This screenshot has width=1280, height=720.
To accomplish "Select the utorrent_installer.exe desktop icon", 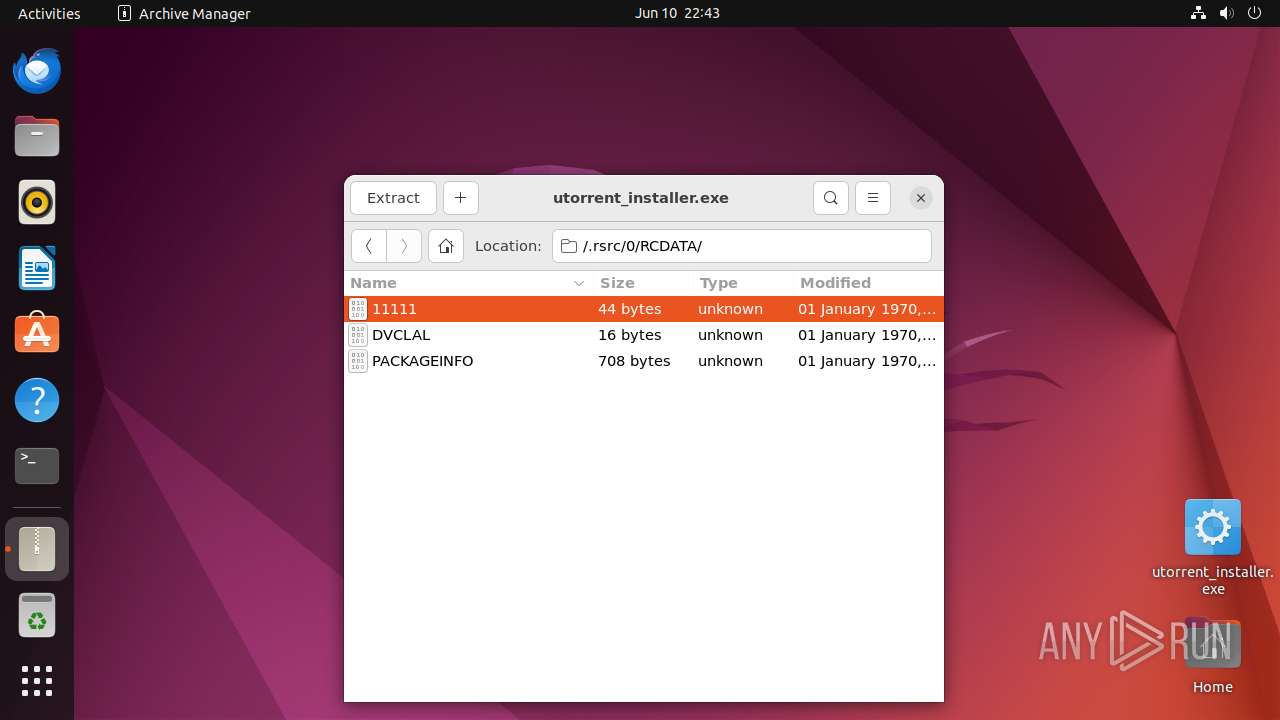I will tap(1213, 547).
